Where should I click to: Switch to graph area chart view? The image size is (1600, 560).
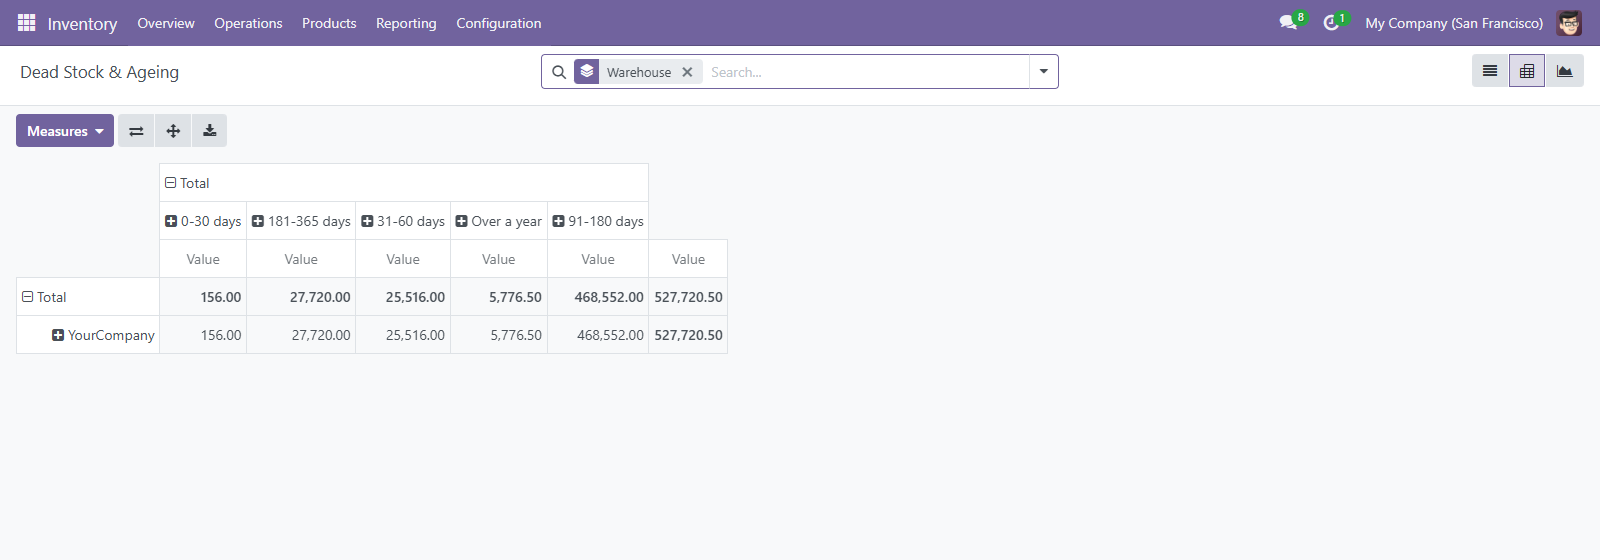click(x=1565, y=71)
